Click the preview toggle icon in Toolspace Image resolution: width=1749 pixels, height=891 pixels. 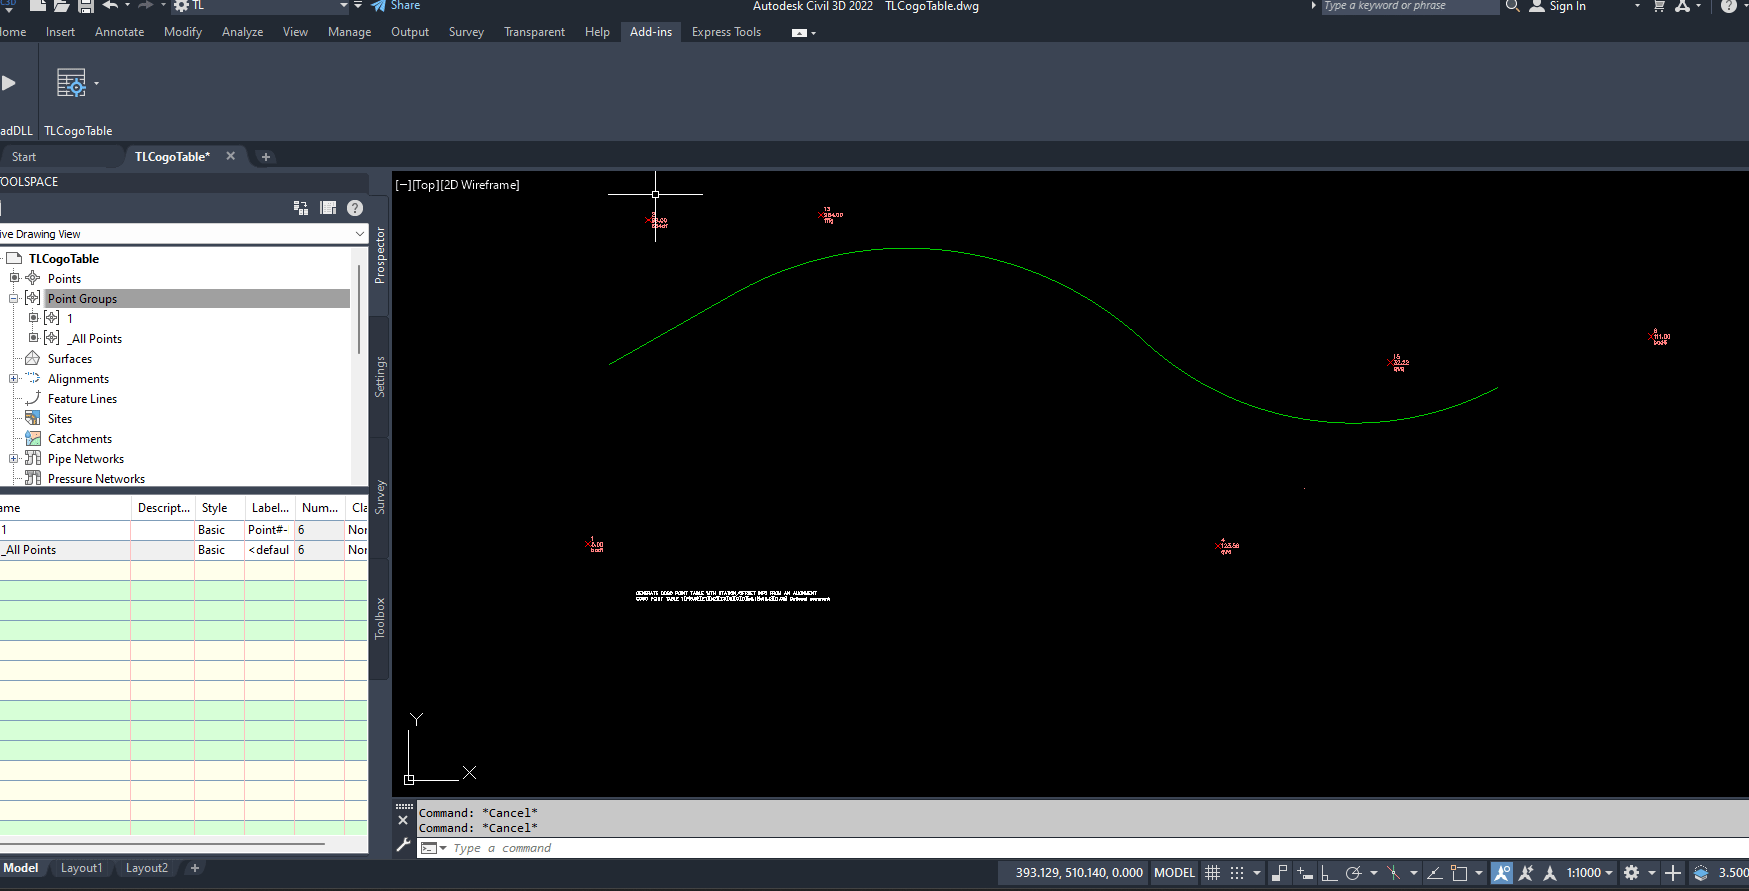(301, 208)
